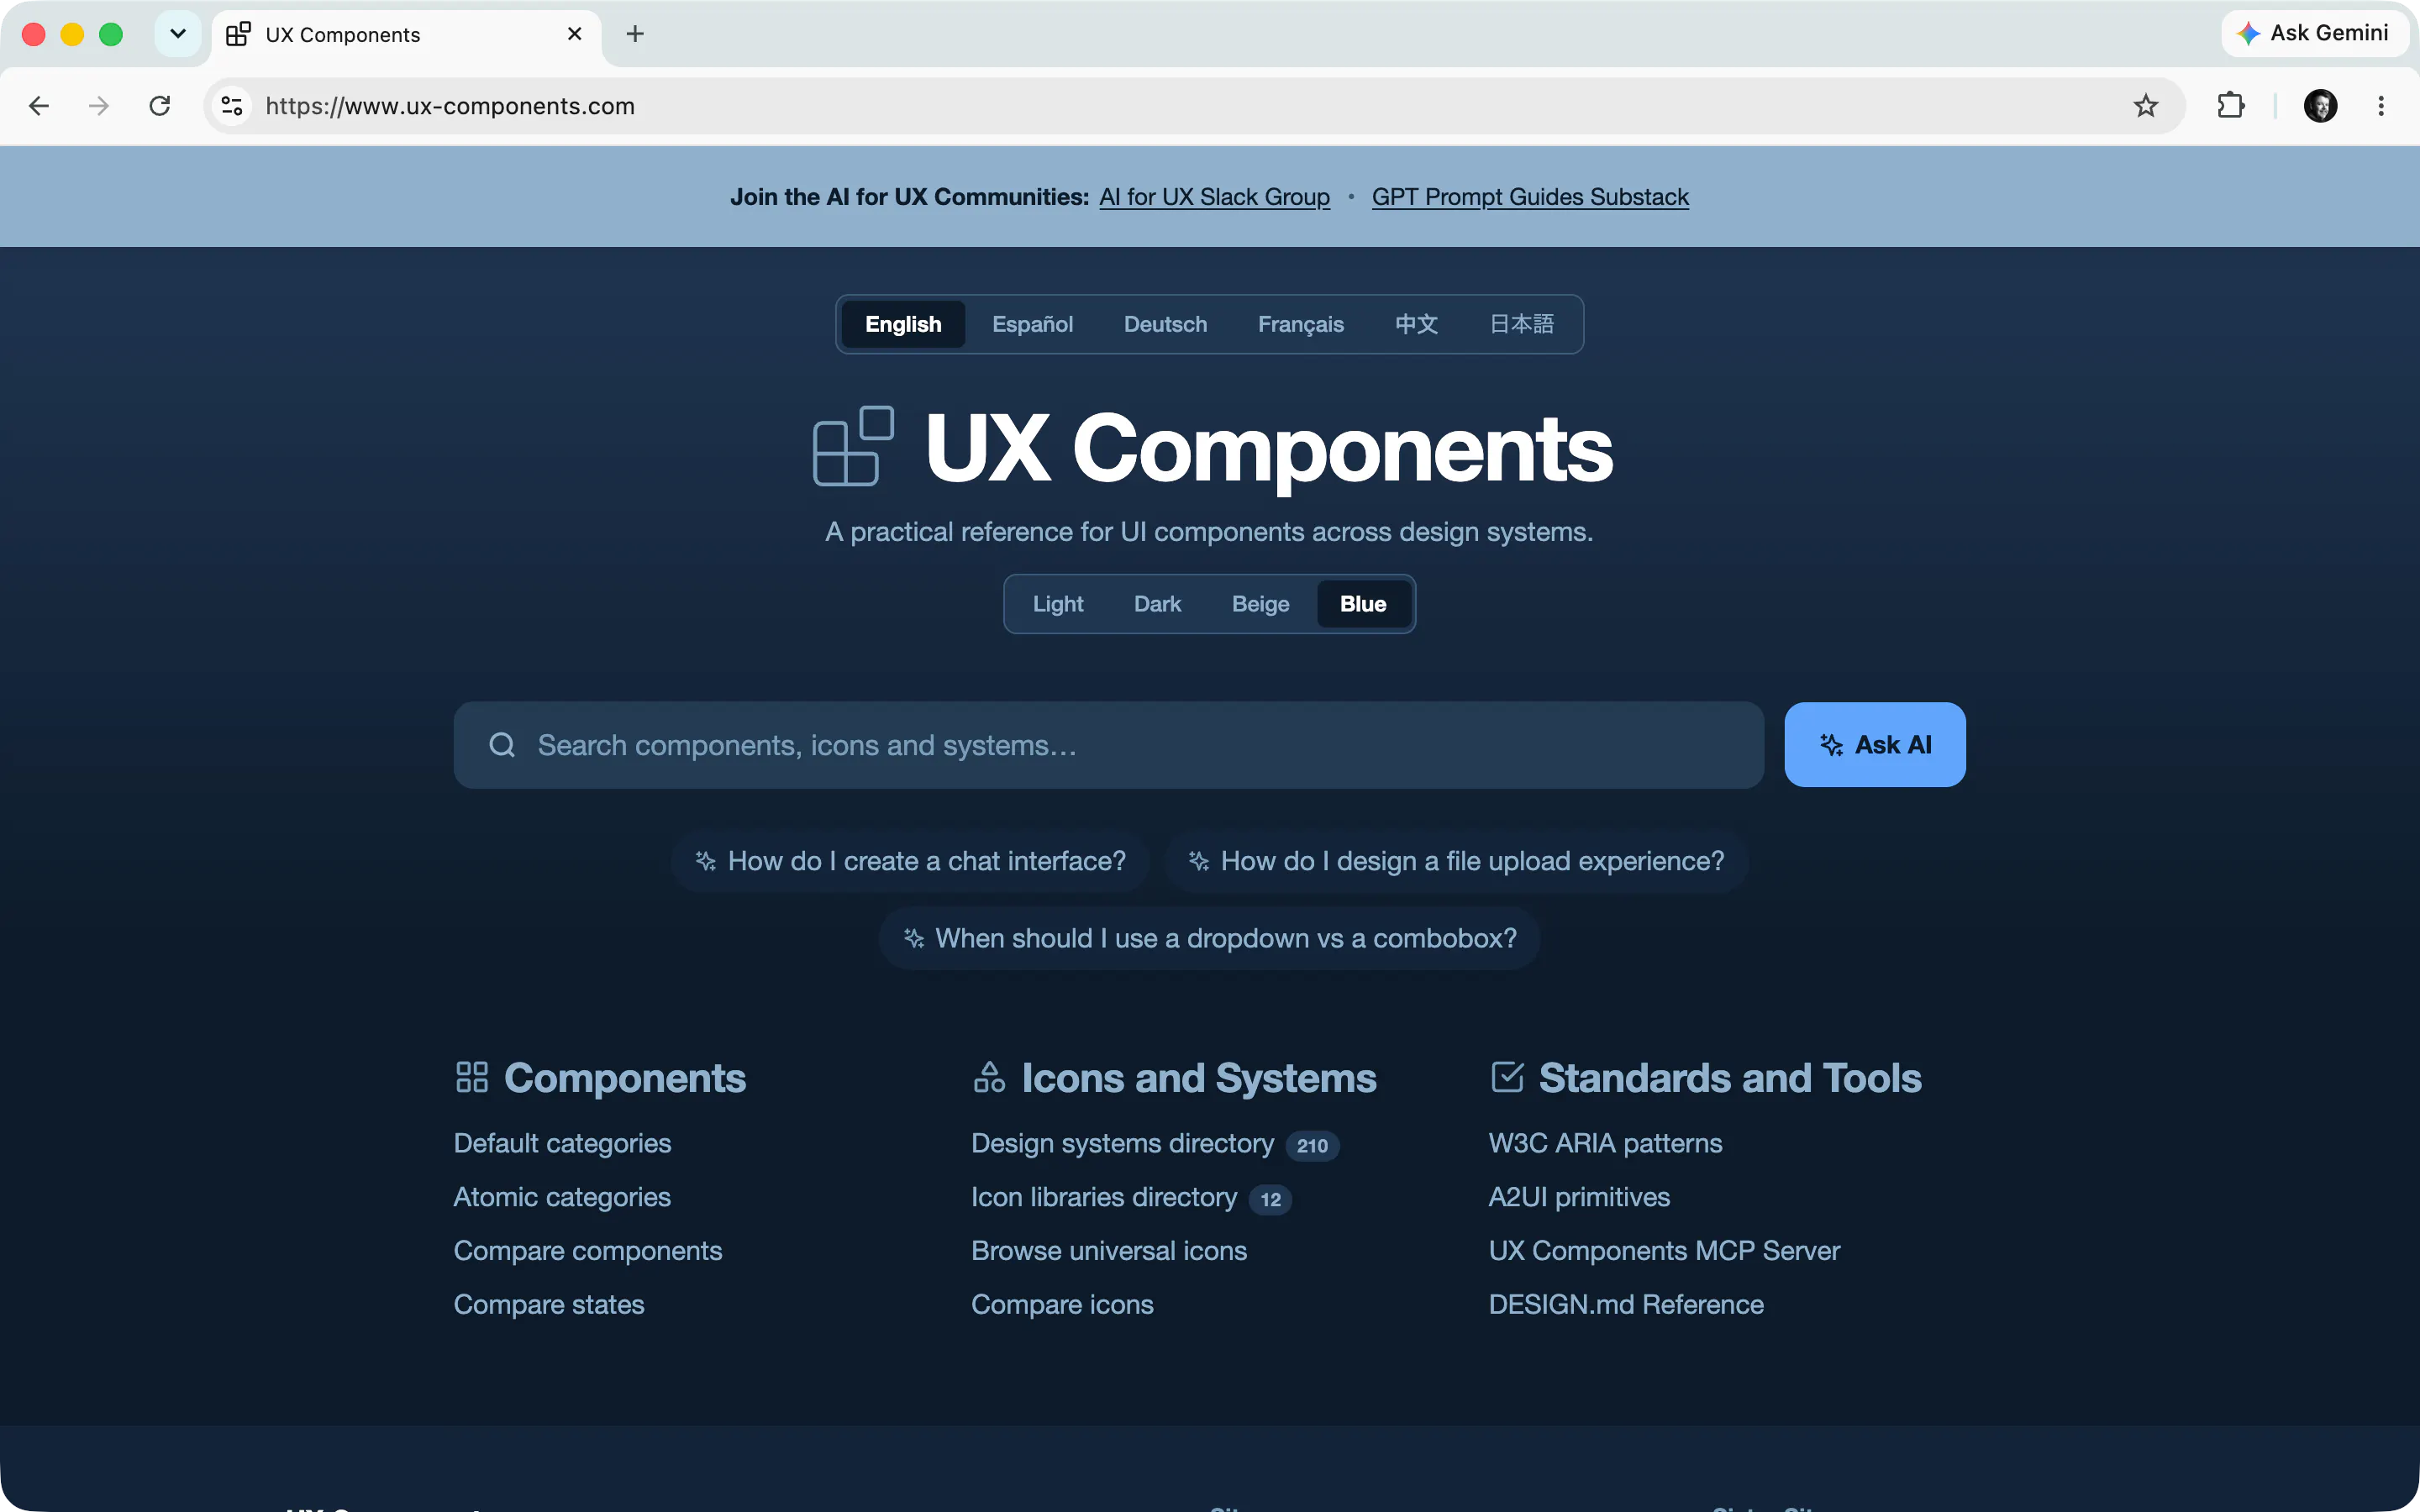Image resolution: width=2420 pixels, height=1512 pixels.
Task: Open AI for UX Slack Group link
Action: coord(1214,197)
